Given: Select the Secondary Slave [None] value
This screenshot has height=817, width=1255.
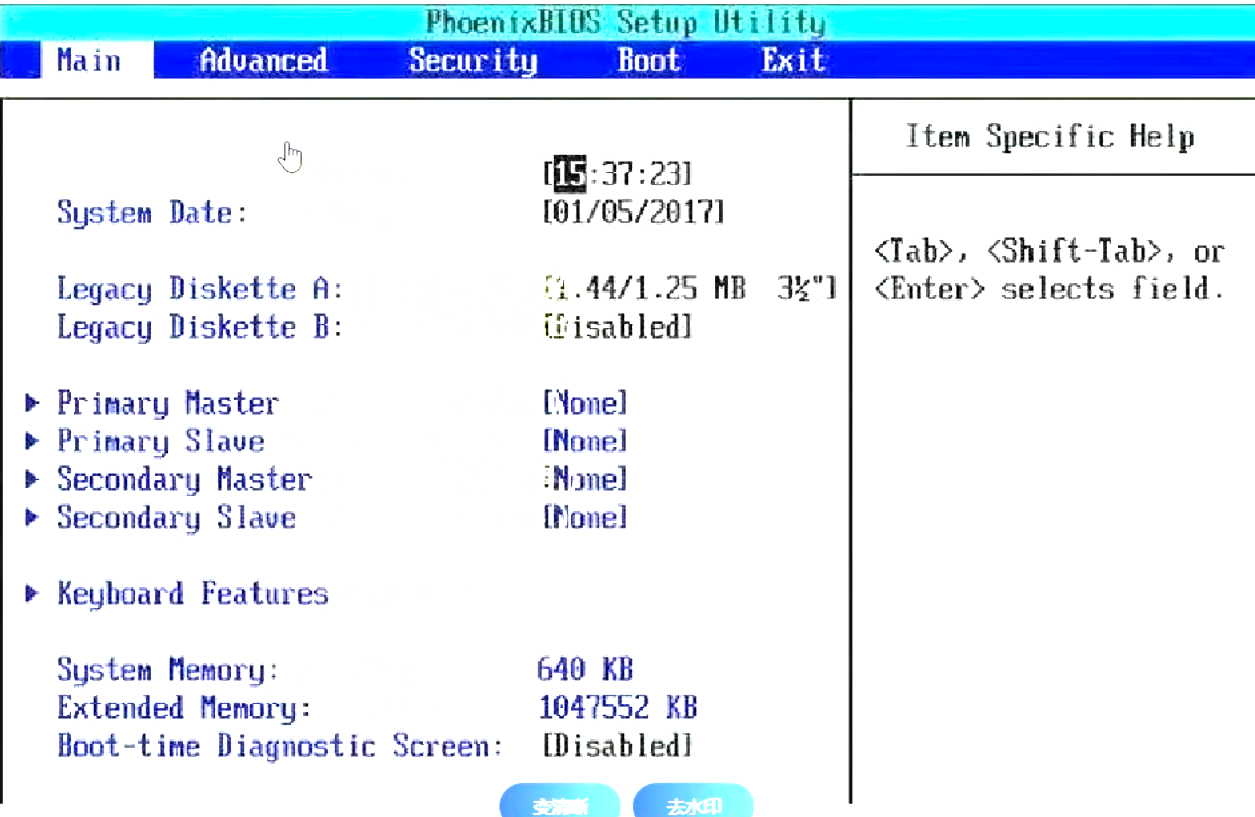Looking at the screenshot, I should (x=585, y=518).
